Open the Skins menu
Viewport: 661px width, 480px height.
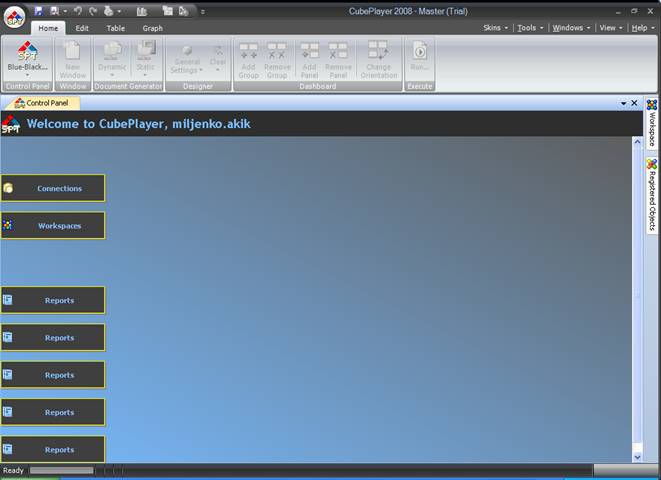(x=495, y=28)
